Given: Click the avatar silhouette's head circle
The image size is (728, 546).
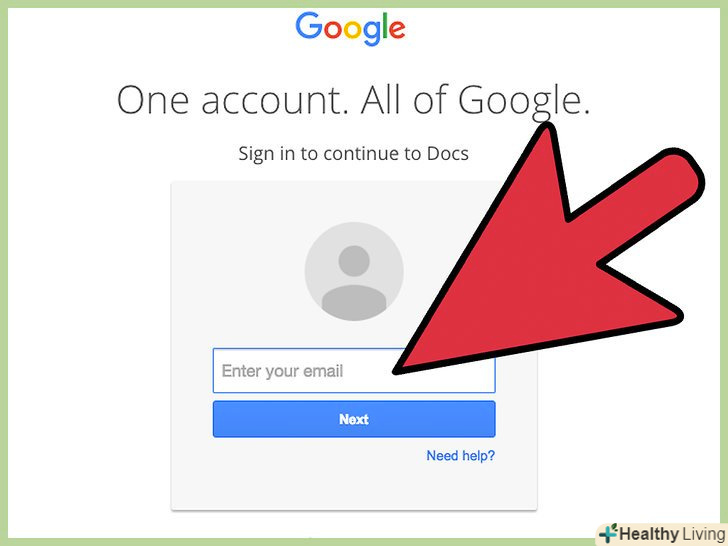Looking at the screenshot, I should (x=354, y=261).
